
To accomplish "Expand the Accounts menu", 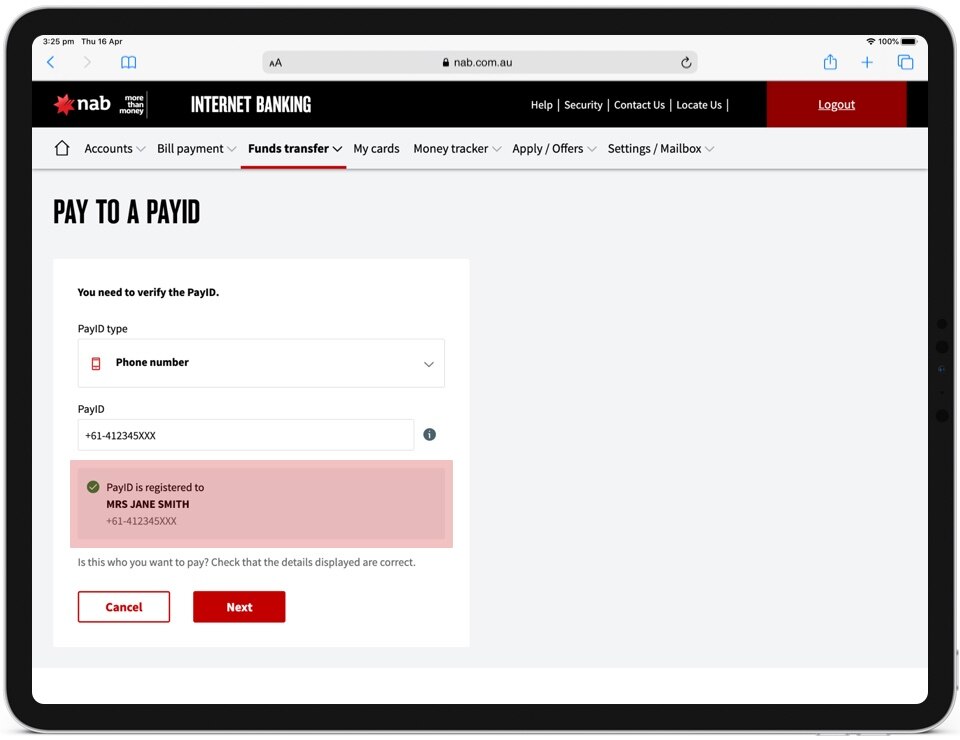I will tap(114, 149).
